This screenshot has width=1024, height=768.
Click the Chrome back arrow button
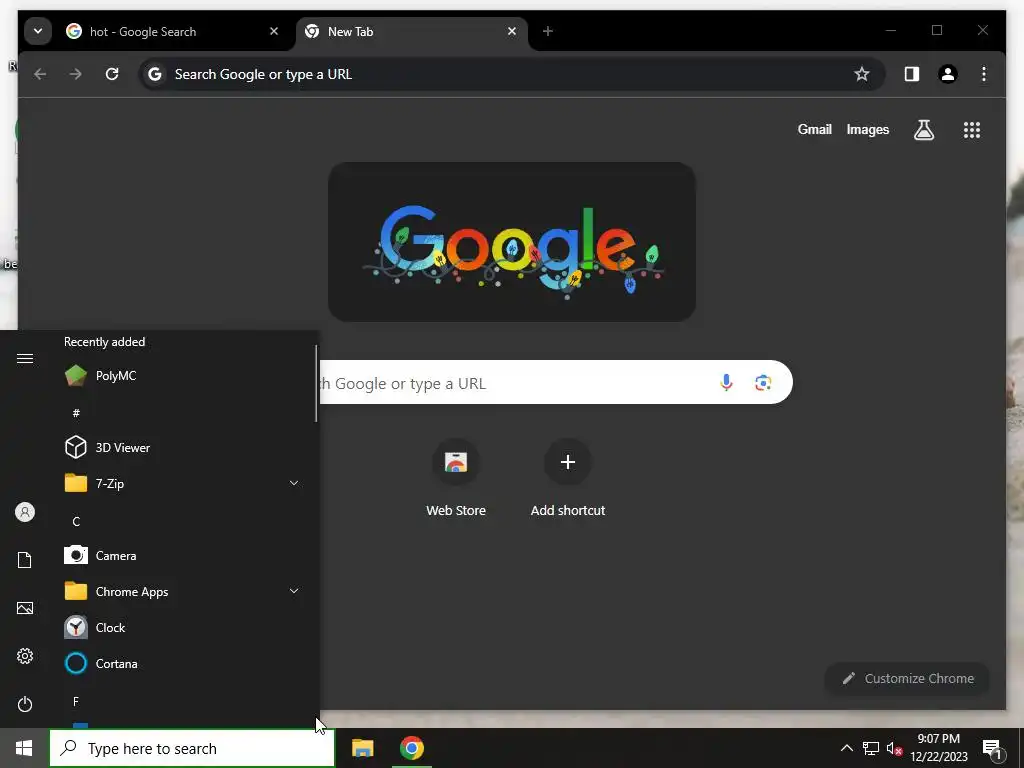(40, 74)
